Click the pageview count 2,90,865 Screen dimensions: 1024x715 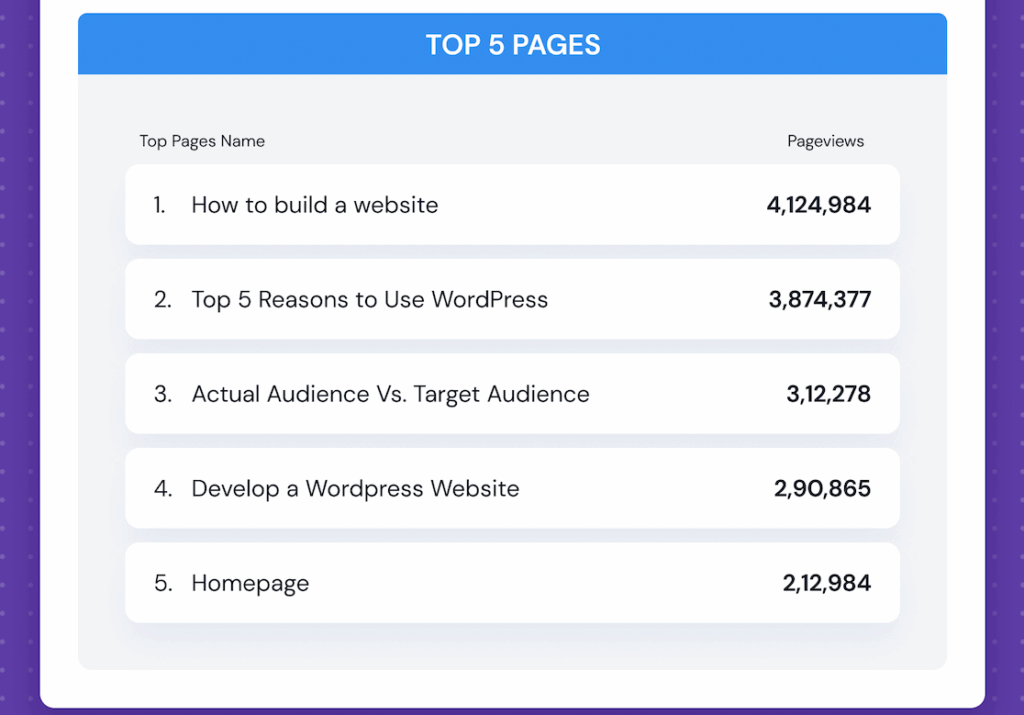click(828, 488)
